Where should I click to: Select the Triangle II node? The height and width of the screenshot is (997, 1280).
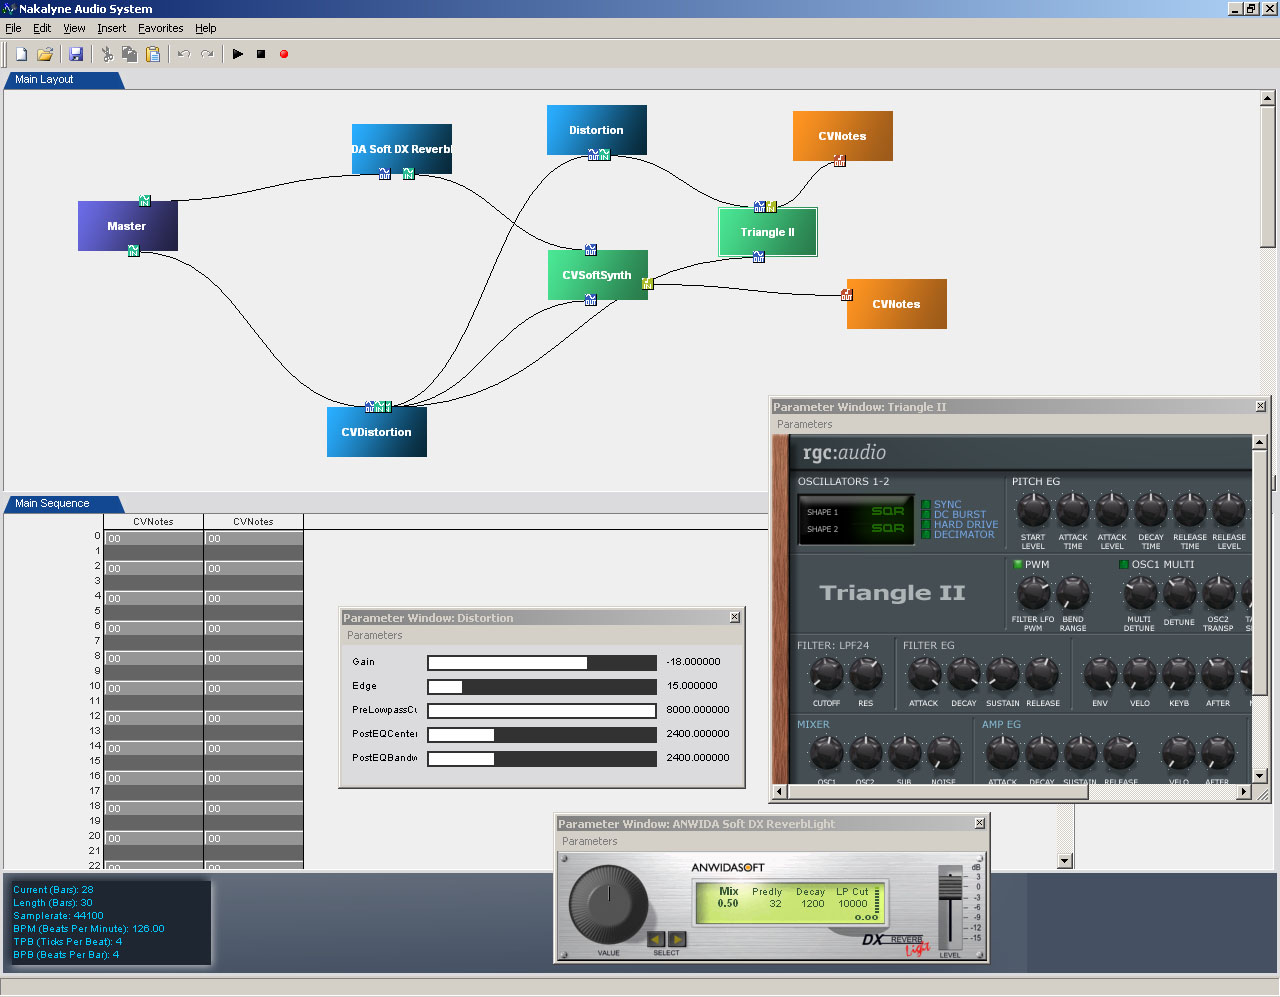768,232
